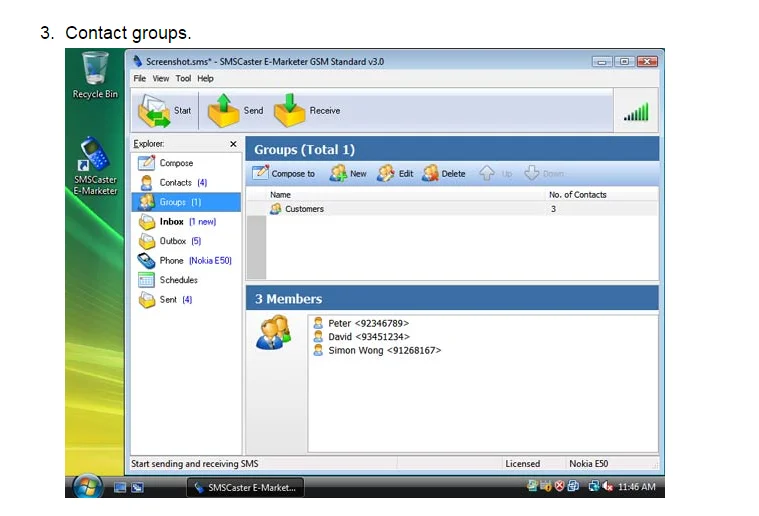Open the Help menu
The image size is (759, 516).
pos(205,78)
